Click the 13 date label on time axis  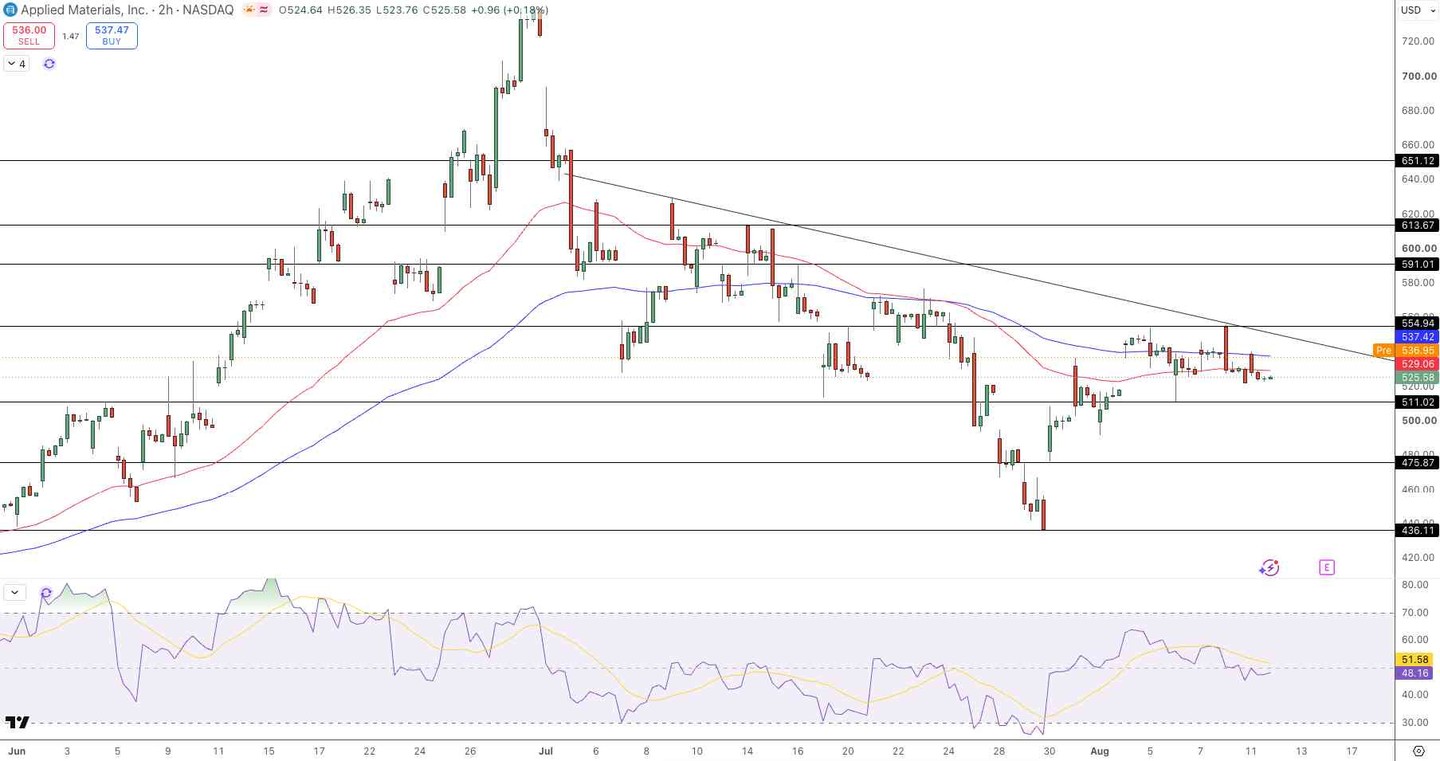click(x=1301, y=750)
